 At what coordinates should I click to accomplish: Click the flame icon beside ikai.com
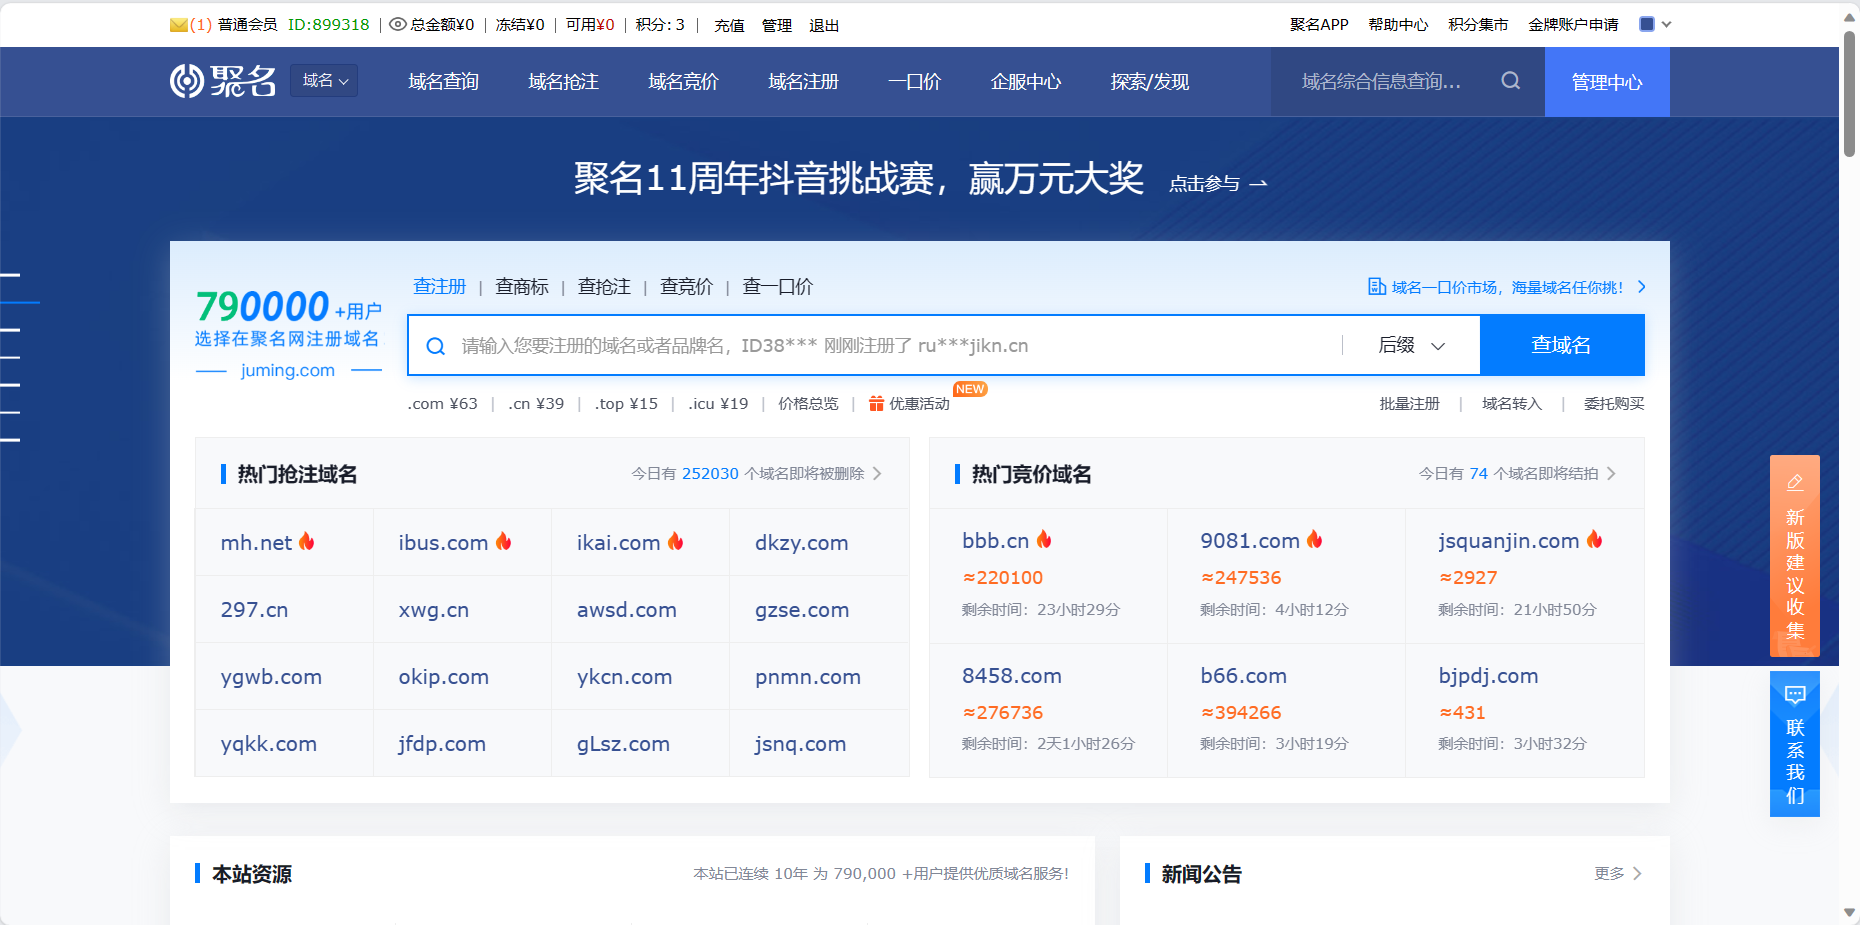(x=676, y=541)
